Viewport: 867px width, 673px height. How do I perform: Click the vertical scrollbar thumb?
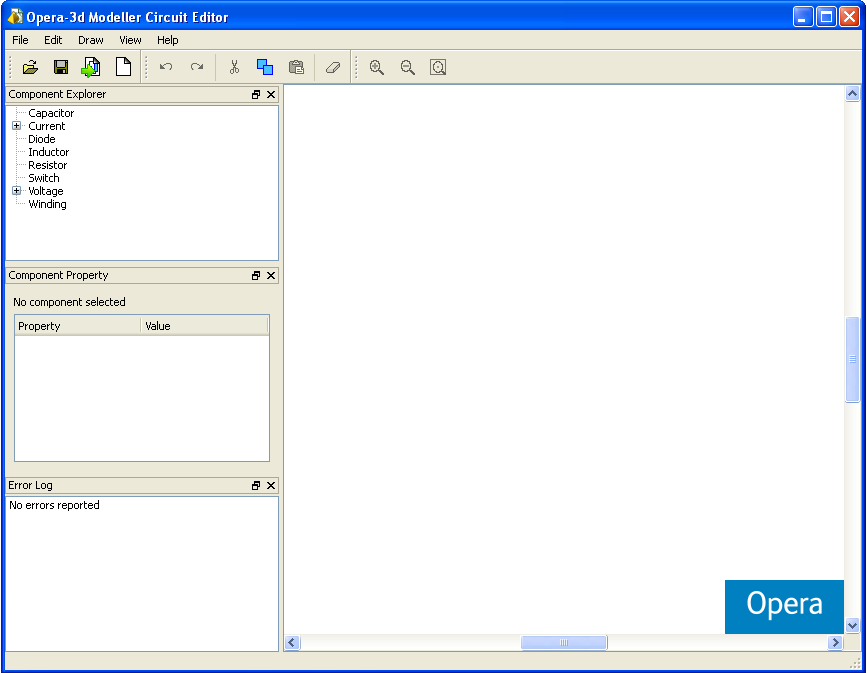click(x=852, y=359)
